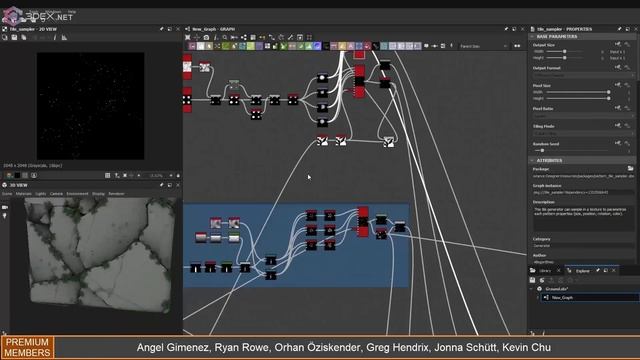Switch to the Explorer tab
Screen dimensions: 640x360
click(582, 271)
